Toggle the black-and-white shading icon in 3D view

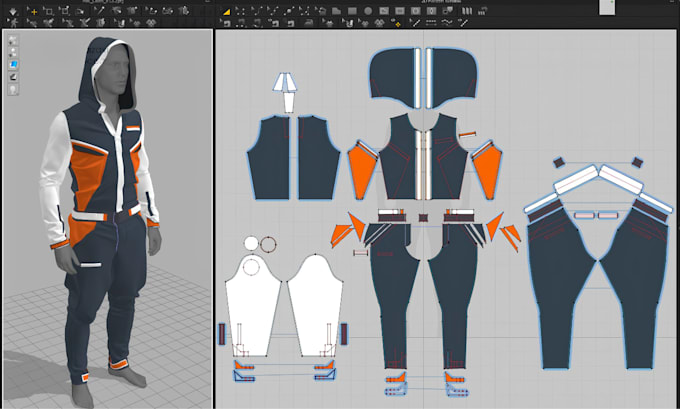tap(13, 77)
